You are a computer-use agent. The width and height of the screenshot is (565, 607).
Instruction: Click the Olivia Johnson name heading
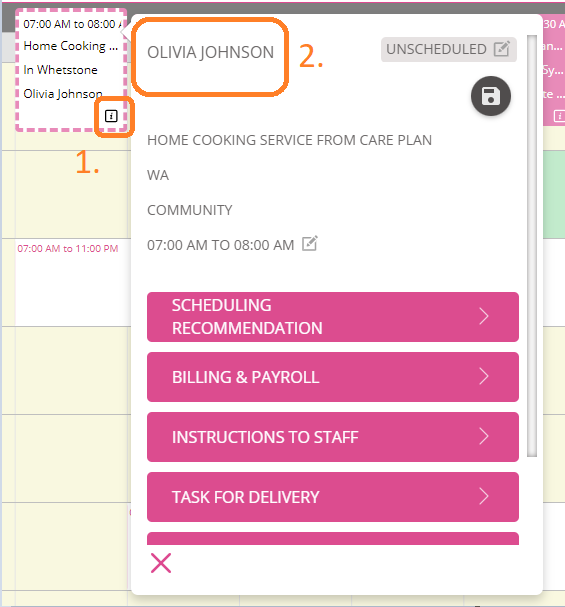(211, 52)
